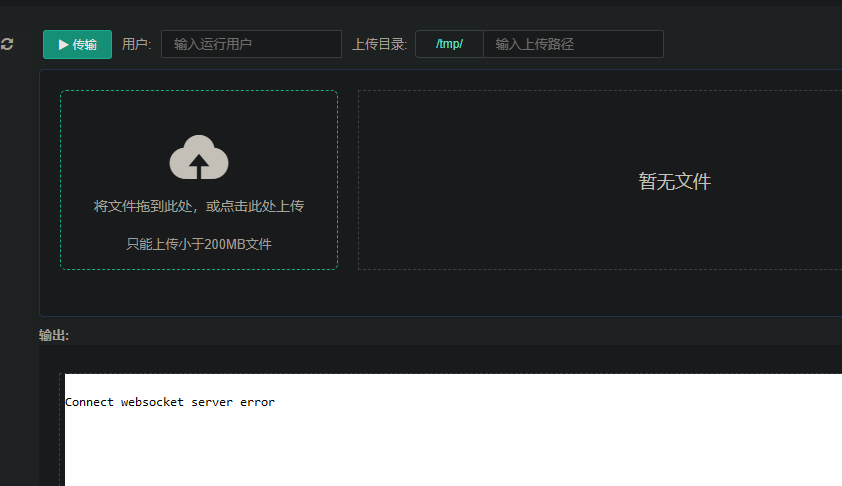Click the 用户: label
The image size is (842, 486).
[136, 44]
